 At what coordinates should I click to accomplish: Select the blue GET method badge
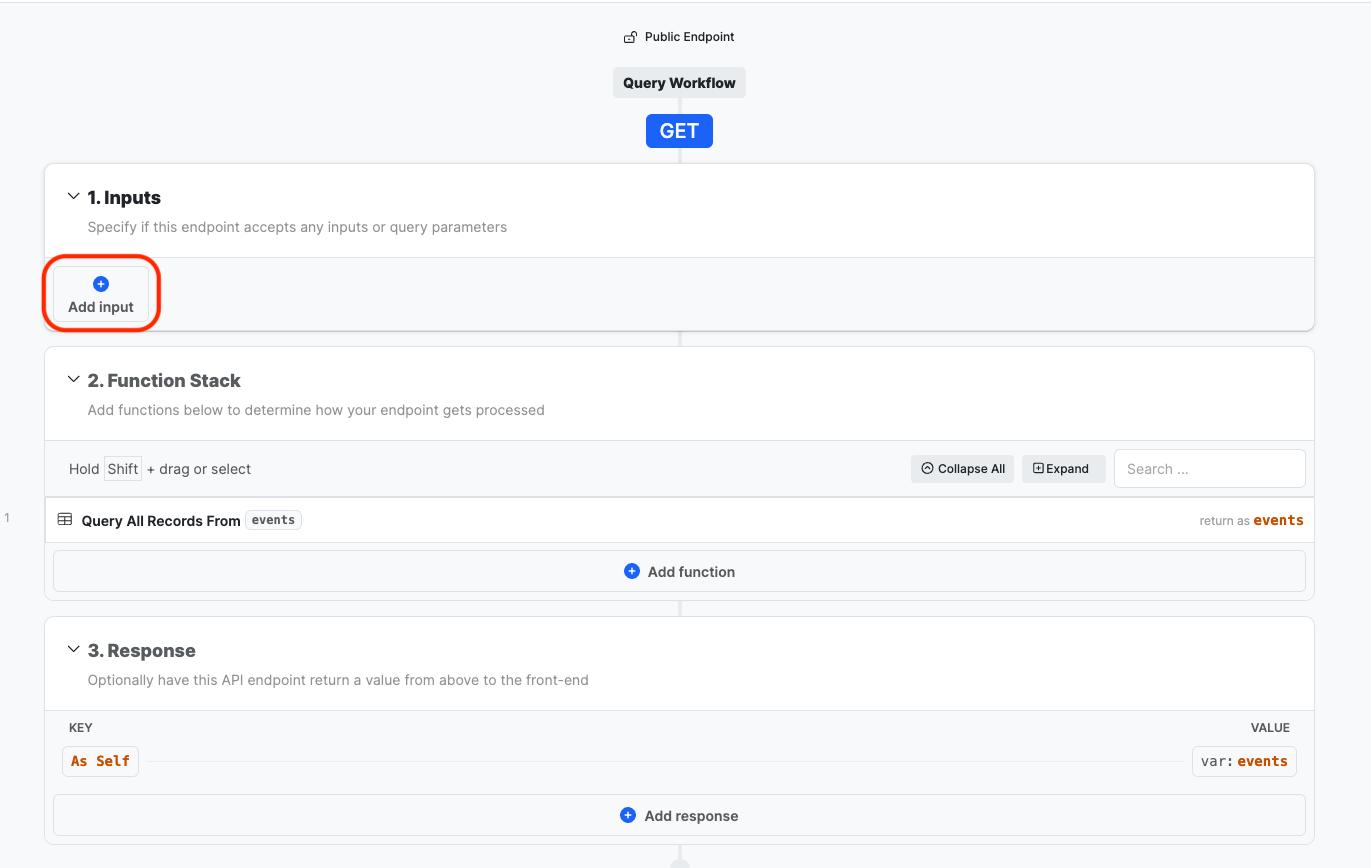coord(679,131)
